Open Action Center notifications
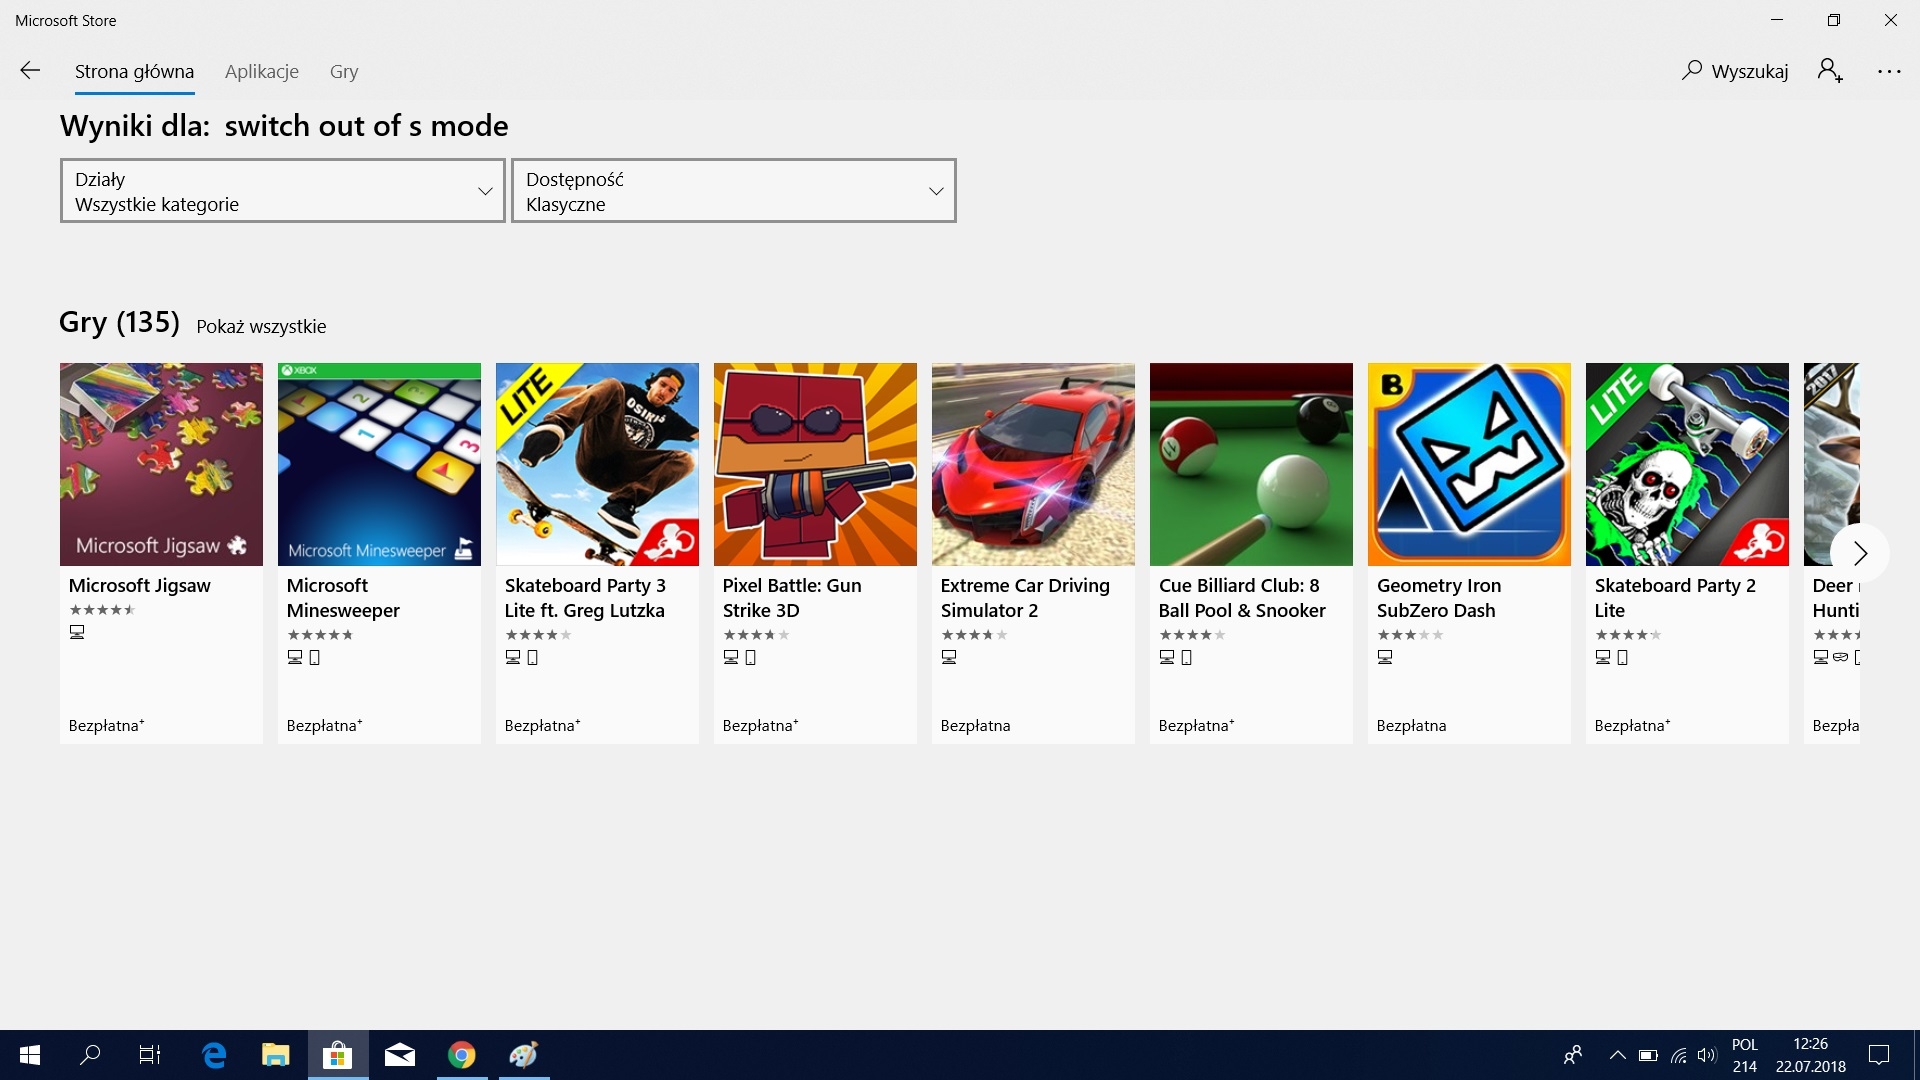Viewport: 1920px width, 1080px height. tap(1879, 1055)
